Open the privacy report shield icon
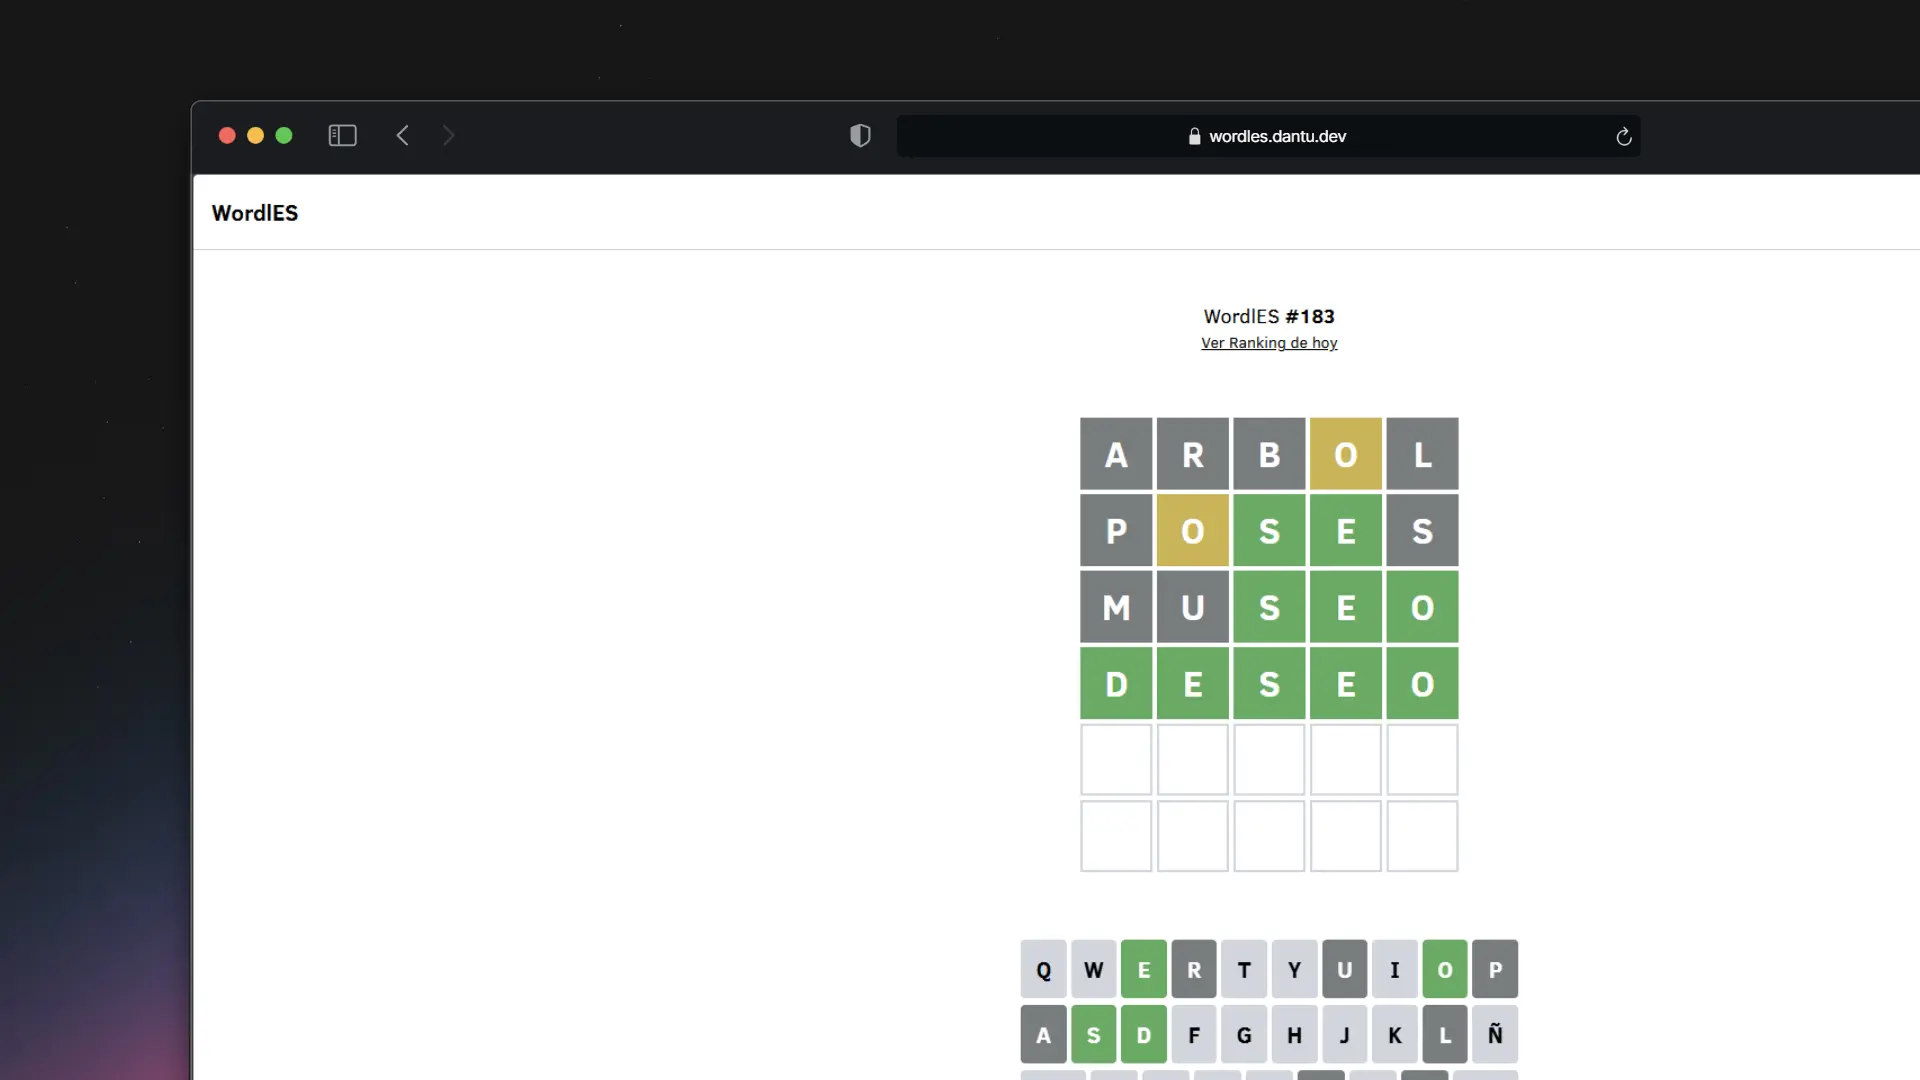The width and height of the screenshot is (1920, 1080). 859,135
